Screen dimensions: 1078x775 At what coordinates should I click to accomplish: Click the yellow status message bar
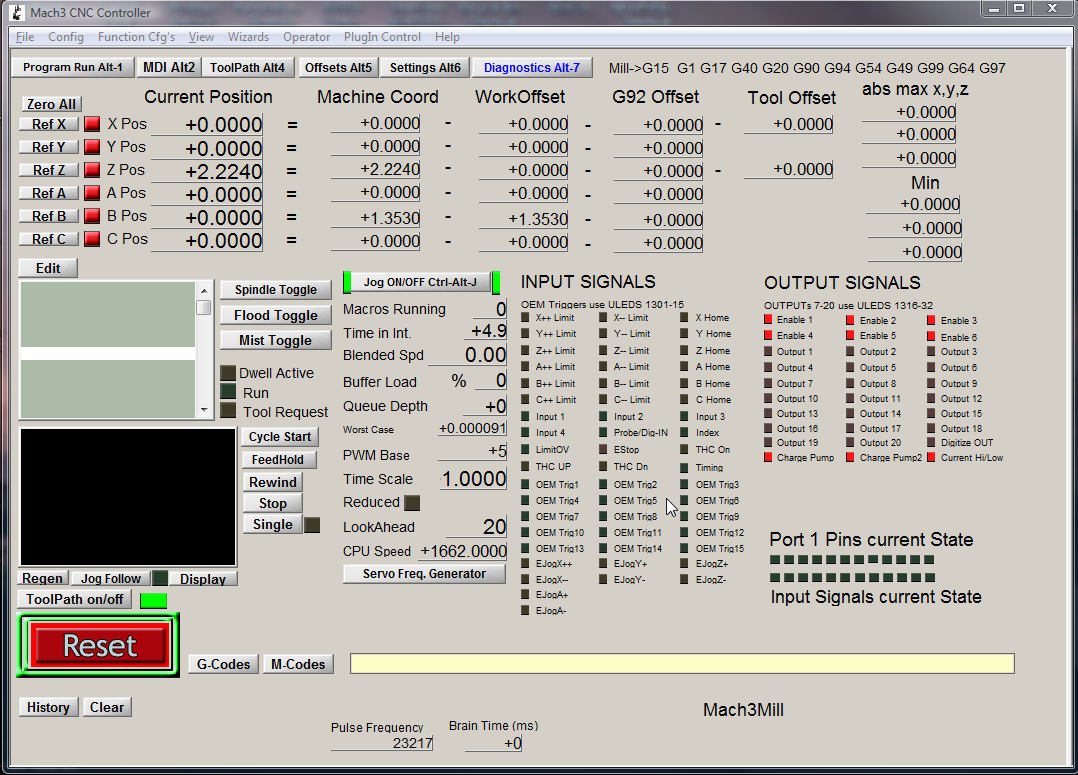click(681, 664)
